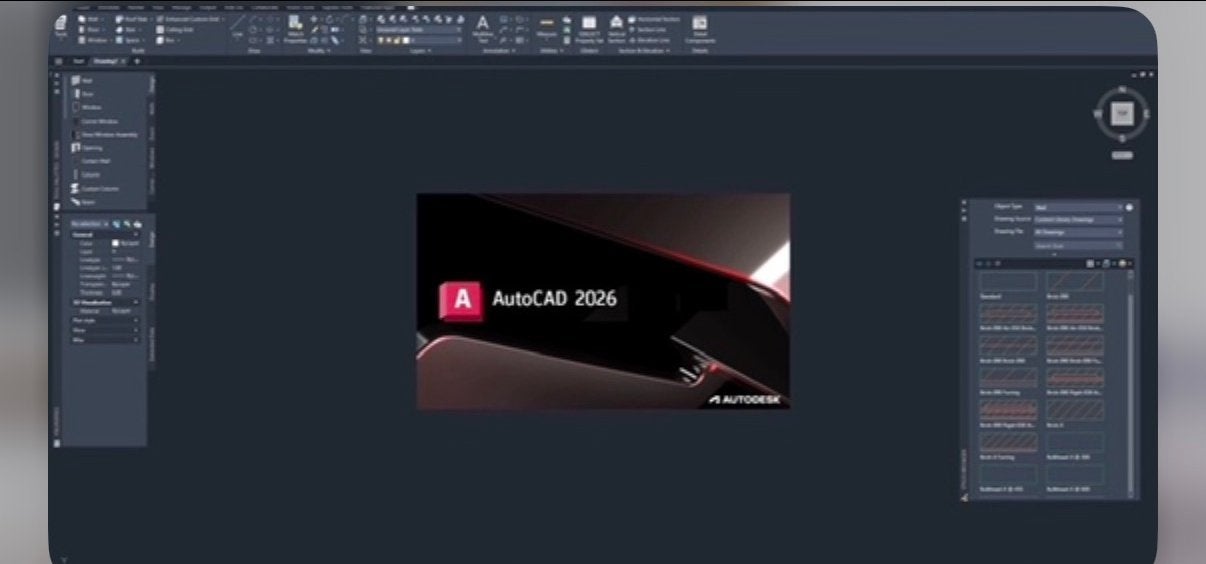Switch to the Drawing1 file tab
This screenshot has width=1206, height=564.
point(108,61)
